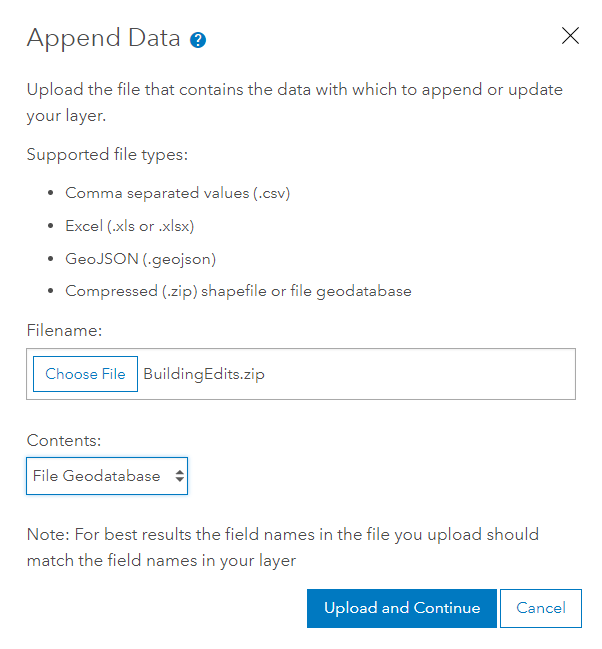
Task: Close the Append Data dialog with the X
Action: click(570, 36)
